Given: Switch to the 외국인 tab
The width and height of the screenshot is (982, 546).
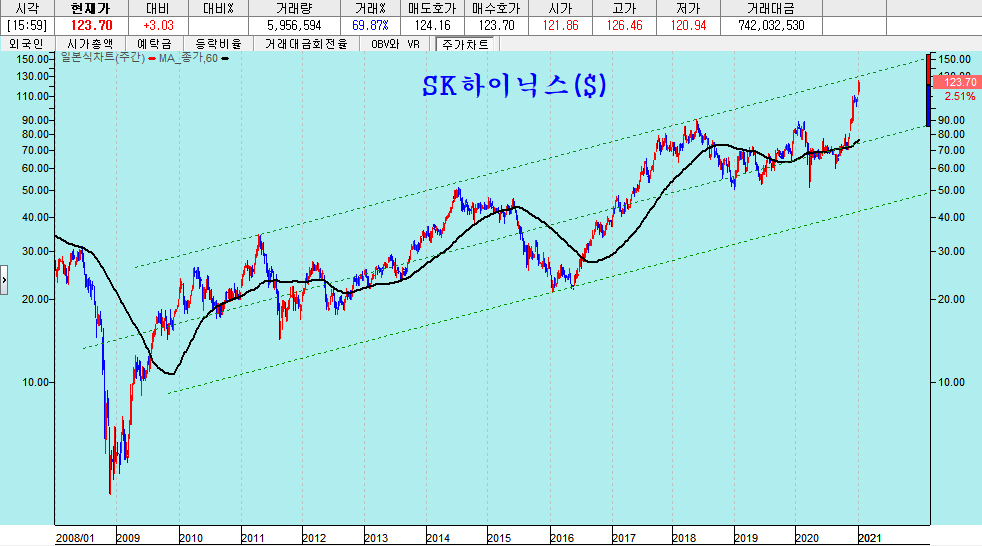Looking at the screenshot, I should [27, 44].
